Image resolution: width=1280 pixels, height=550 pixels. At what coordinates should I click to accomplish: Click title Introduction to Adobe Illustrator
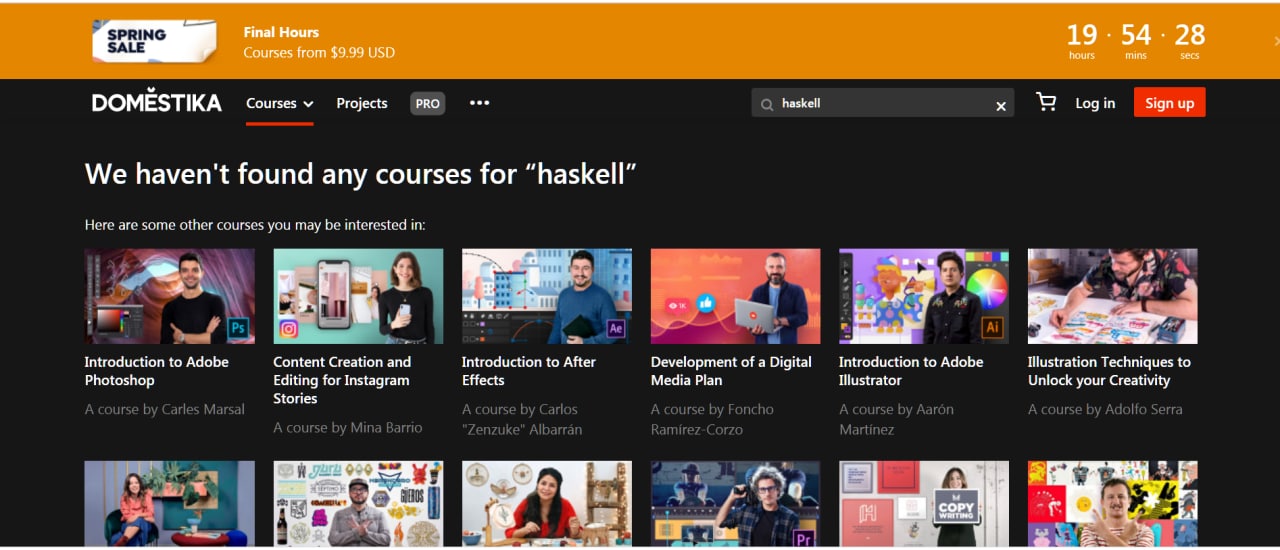(911, 371)
